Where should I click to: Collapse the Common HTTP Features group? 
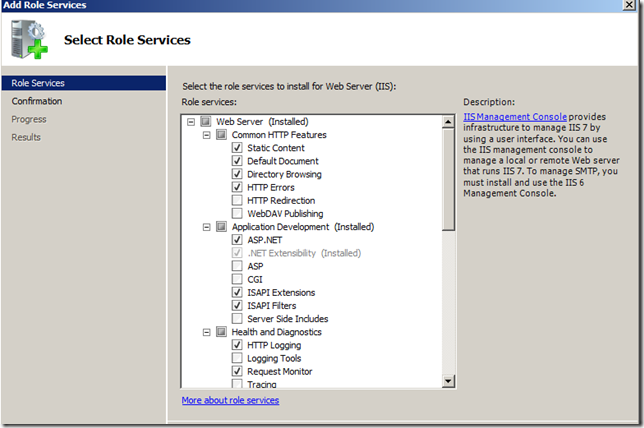coord(206,135)
